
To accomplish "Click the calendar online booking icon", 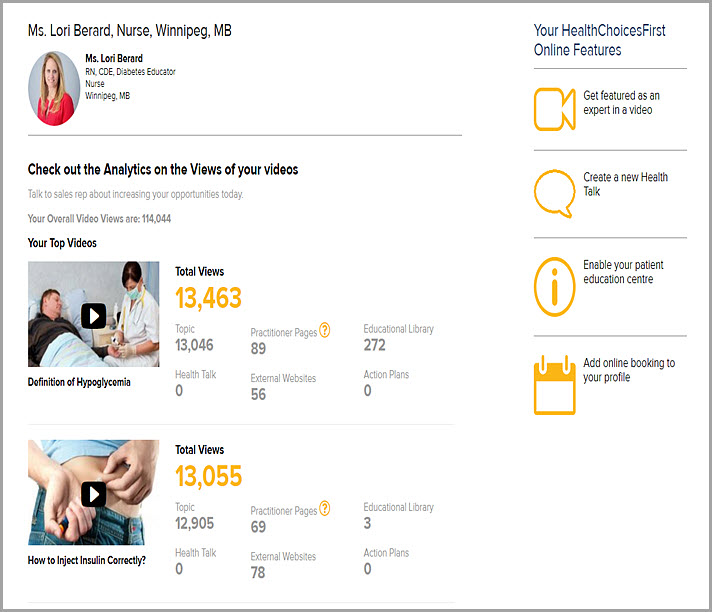I will point(554,385).
